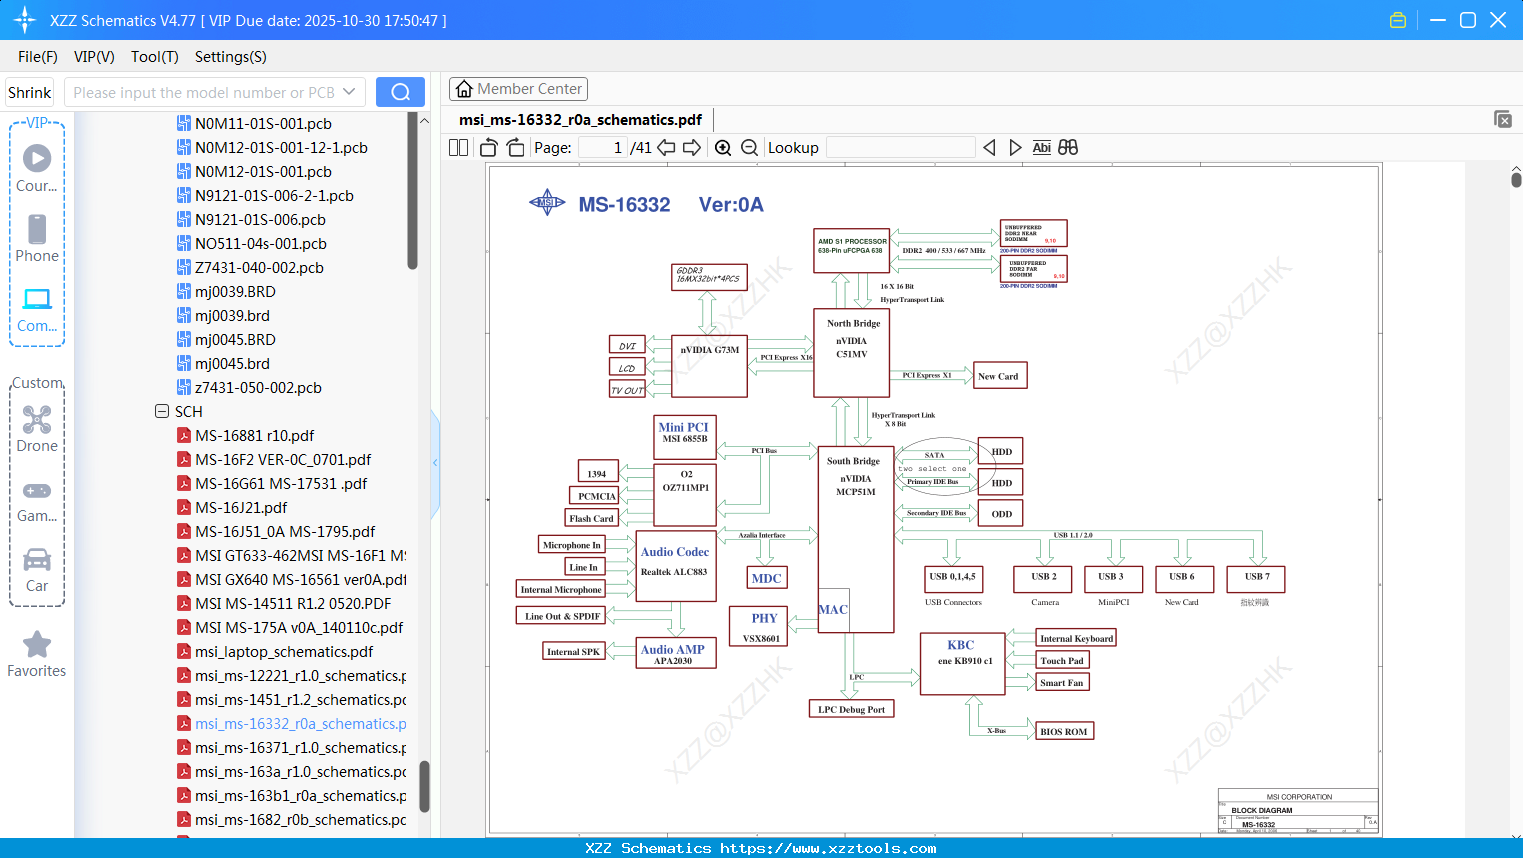The width and height of the screenshot is (1523, 858).
Task: Click the binoculars search icon
Action: (x=1068, y=148)
